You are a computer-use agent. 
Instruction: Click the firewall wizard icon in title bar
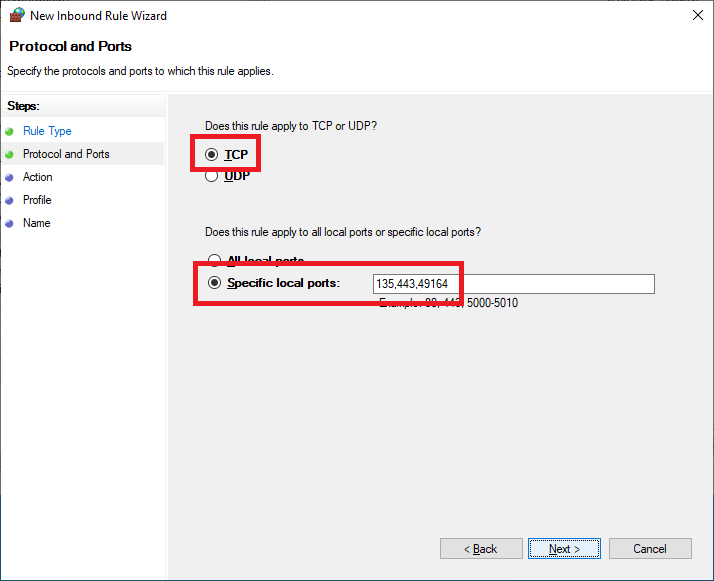tap(16, 16)
